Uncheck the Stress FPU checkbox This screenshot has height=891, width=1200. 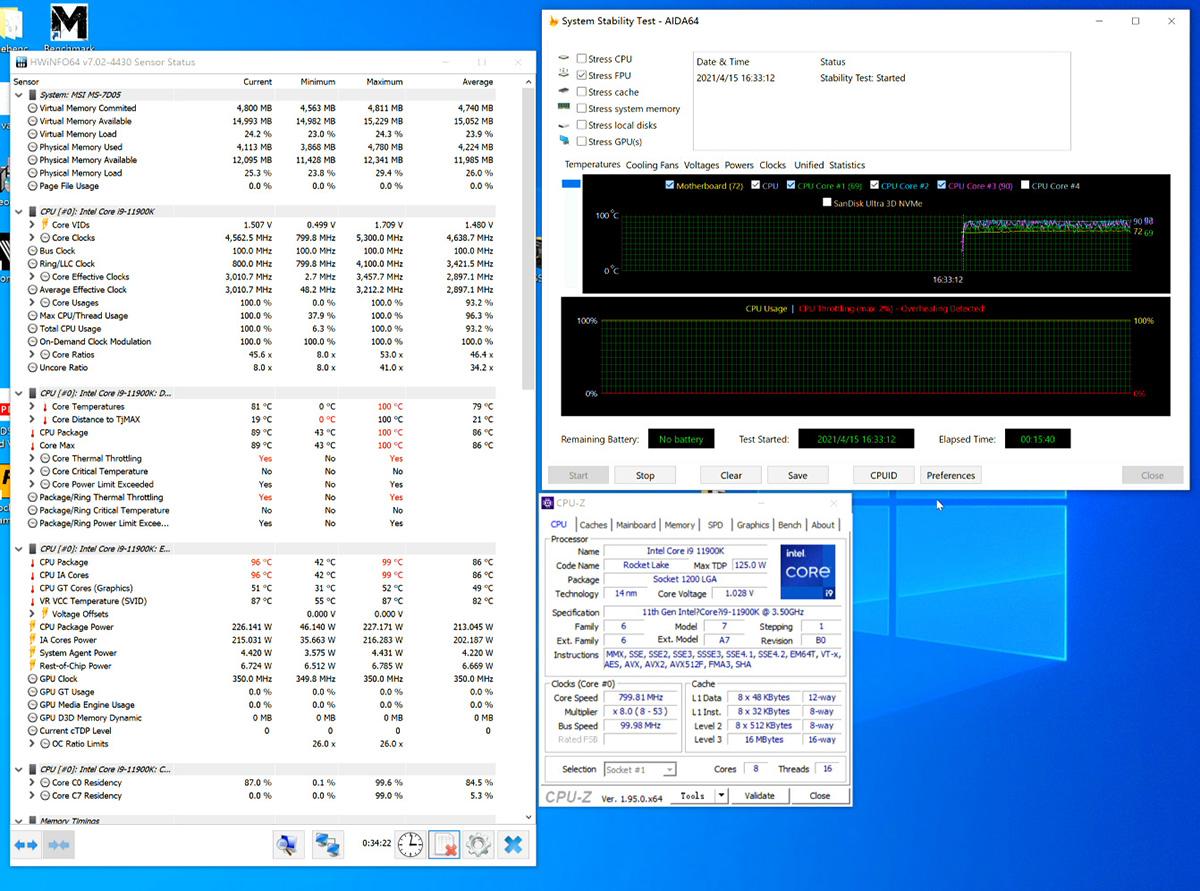pos(582,75)
